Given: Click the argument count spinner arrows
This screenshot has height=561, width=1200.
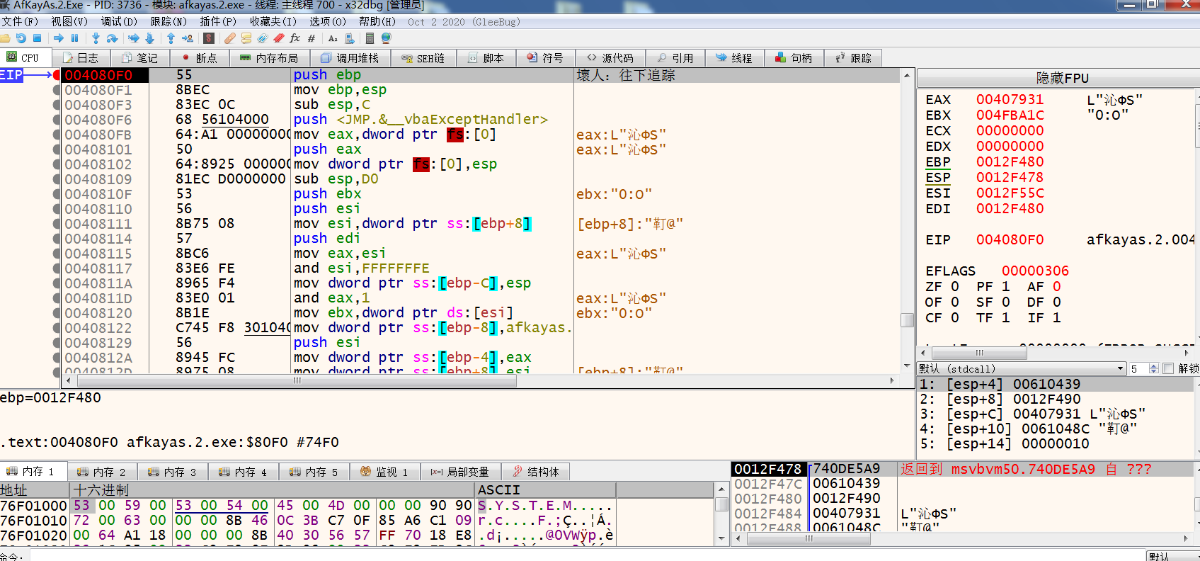Looking at the screenshot, I should pos(1153,369).
